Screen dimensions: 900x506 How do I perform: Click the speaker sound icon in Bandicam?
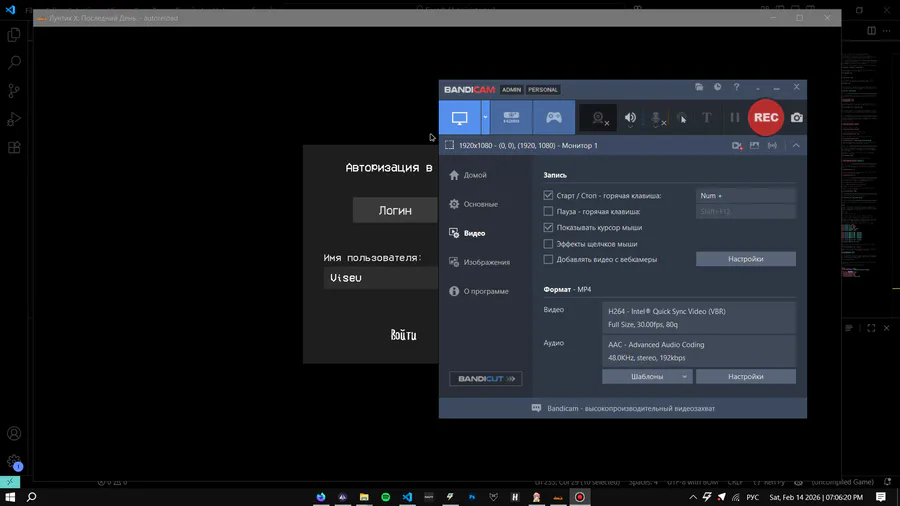click(630, 118)
